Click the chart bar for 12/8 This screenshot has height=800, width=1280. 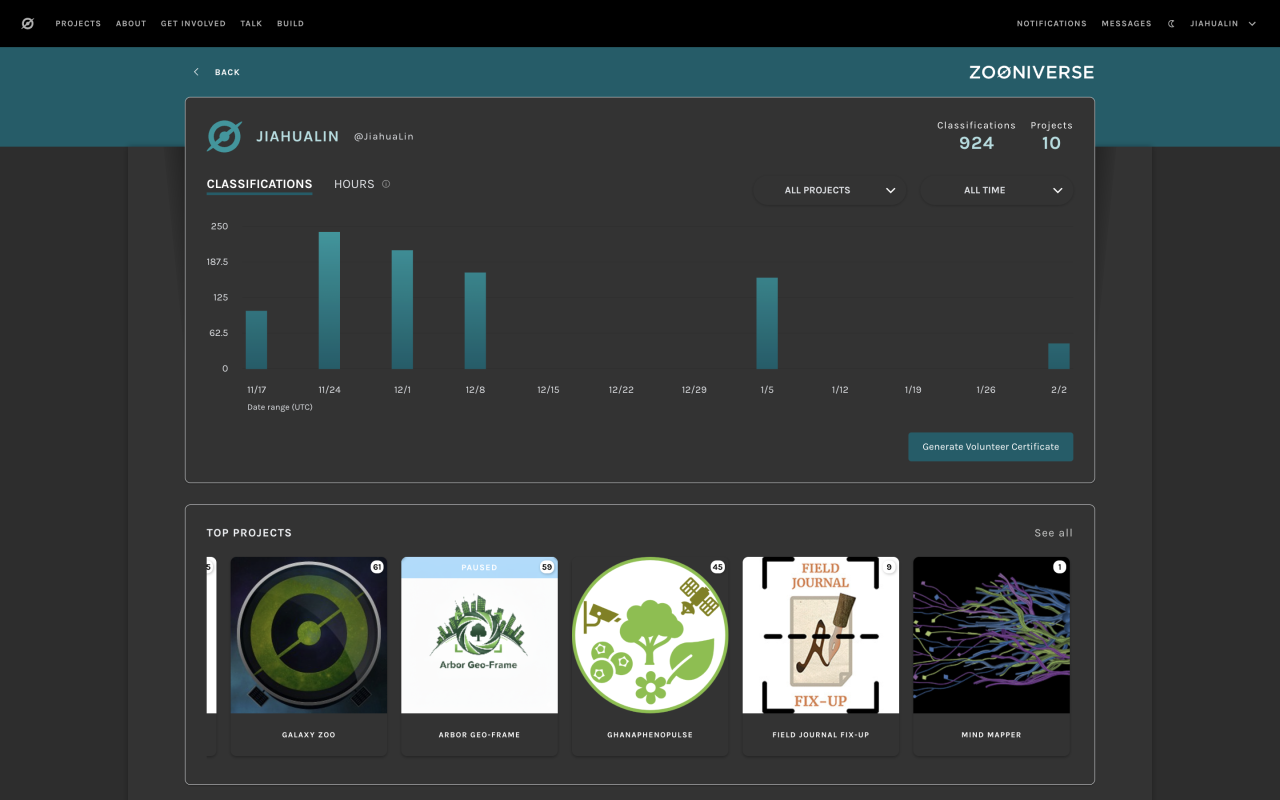tap(475, 321)
